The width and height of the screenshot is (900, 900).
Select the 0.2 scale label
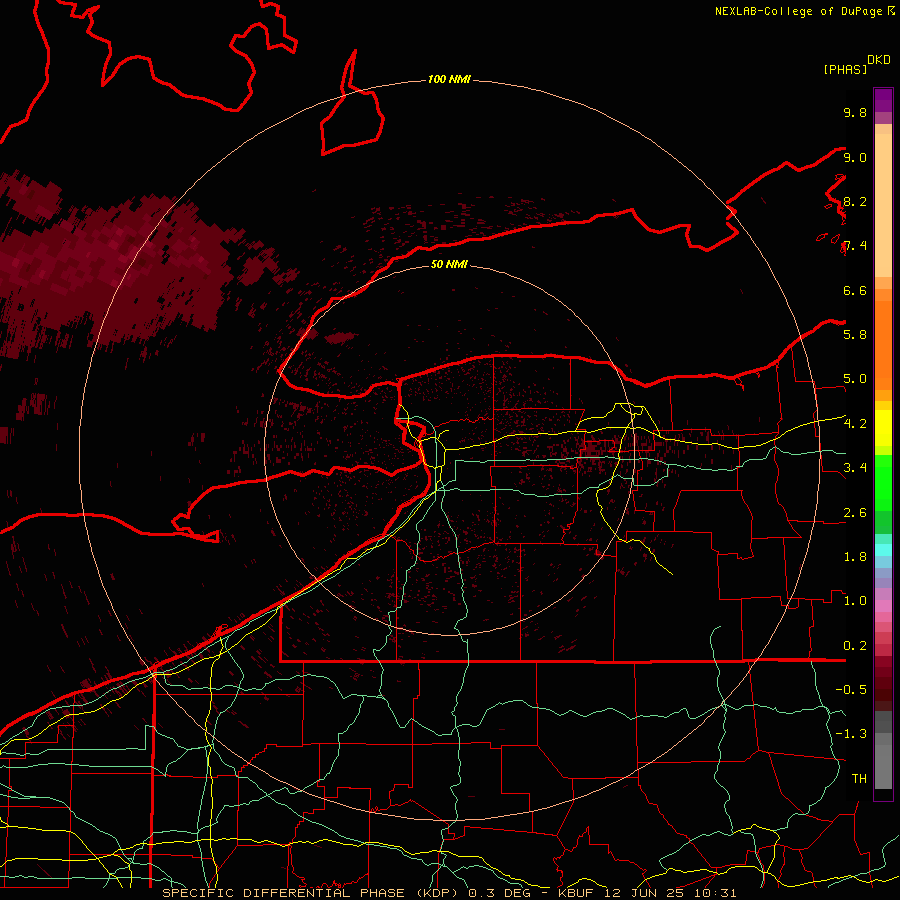[855, 645]
